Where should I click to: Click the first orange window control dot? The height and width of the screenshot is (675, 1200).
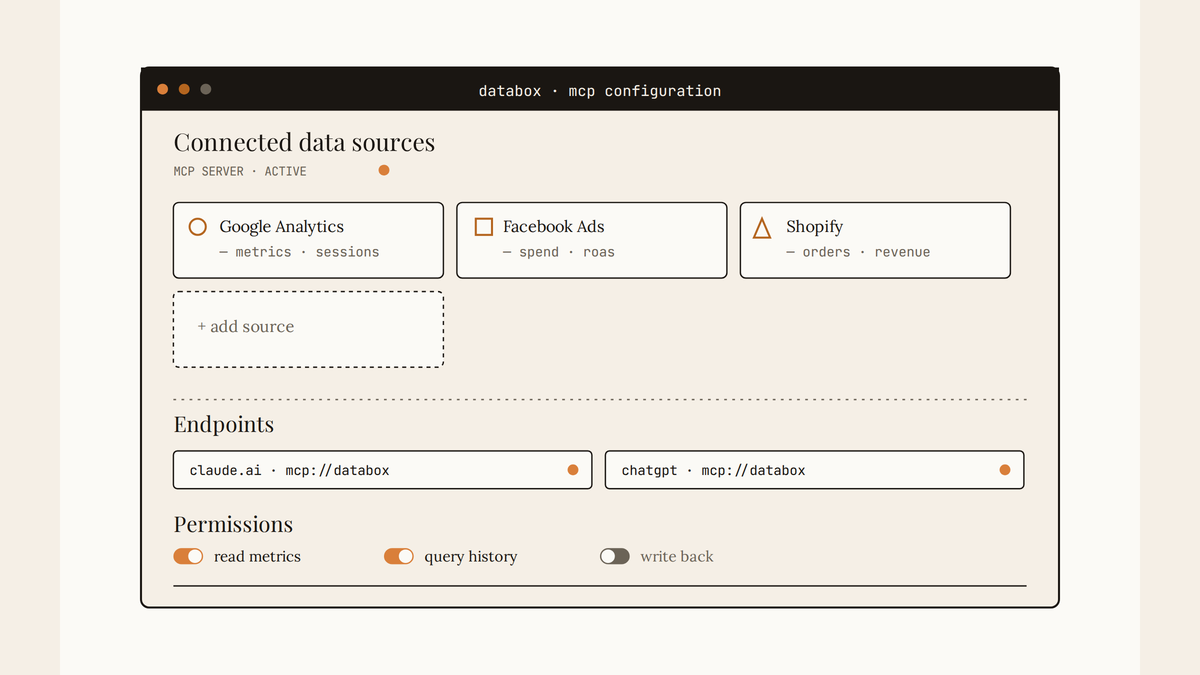163,89
